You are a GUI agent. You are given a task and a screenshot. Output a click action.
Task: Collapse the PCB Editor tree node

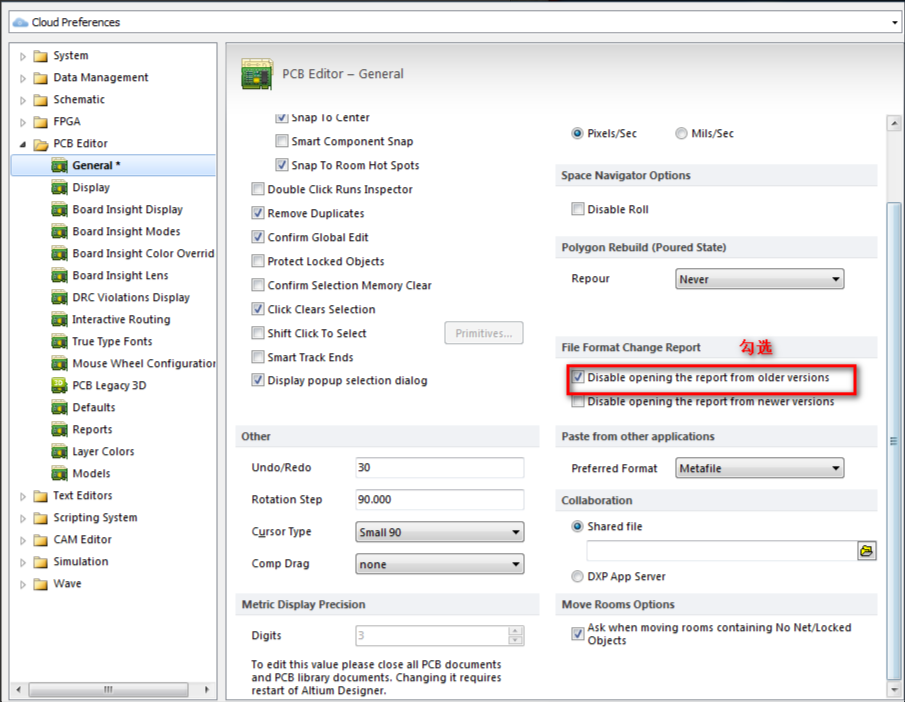[23, 144]
